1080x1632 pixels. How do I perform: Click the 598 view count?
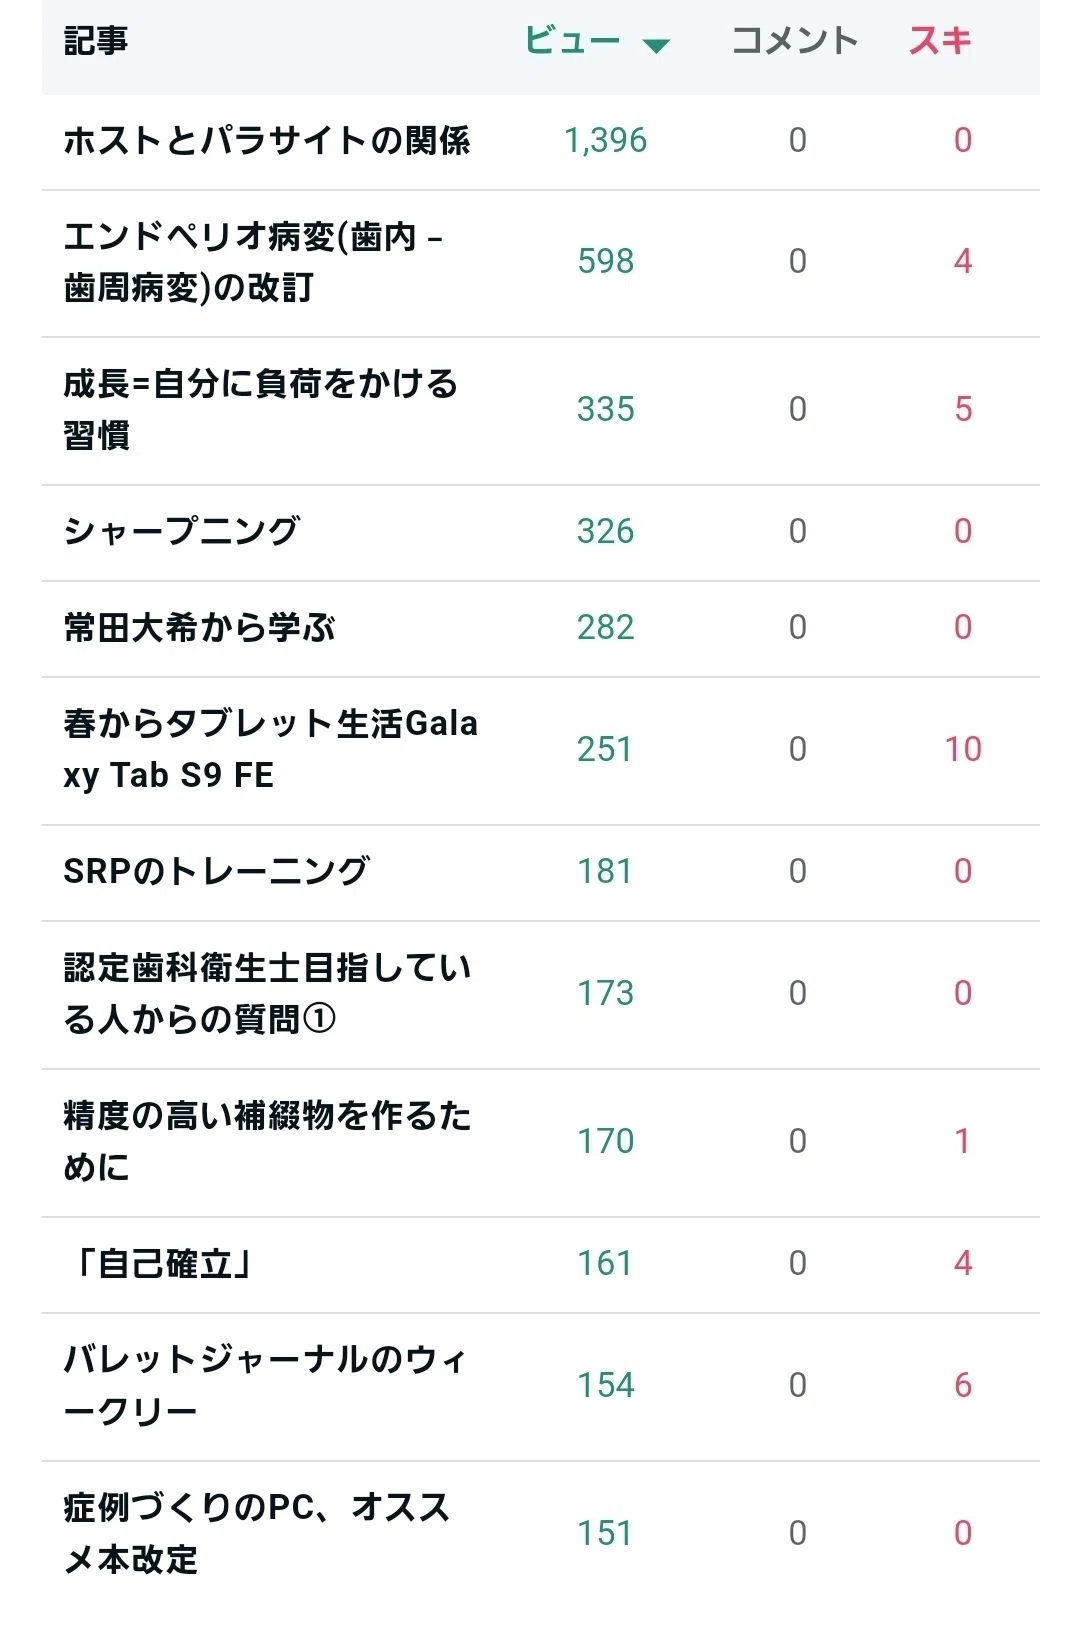coord(606,261)
